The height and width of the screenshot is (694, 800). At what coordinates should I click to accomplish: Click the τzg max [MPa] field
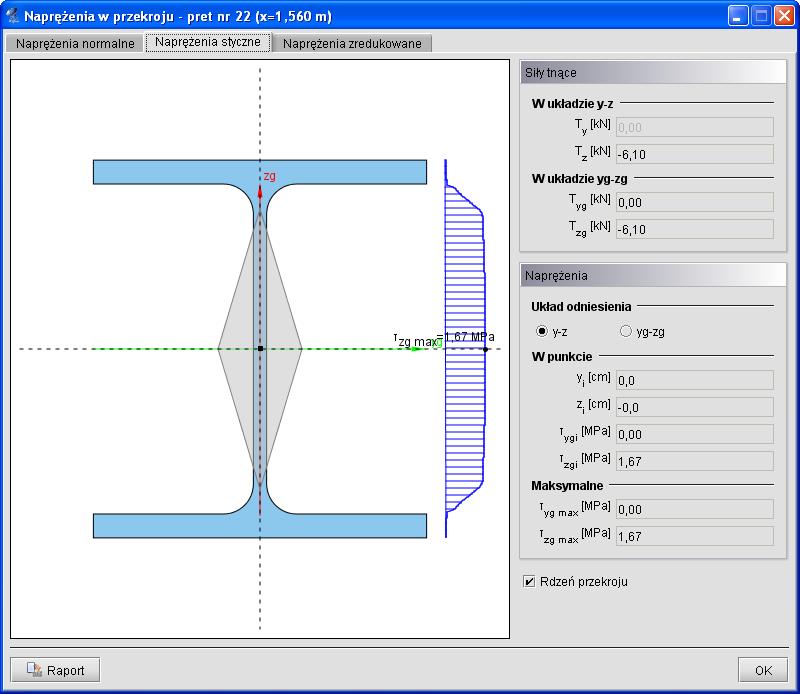[694, 536]
